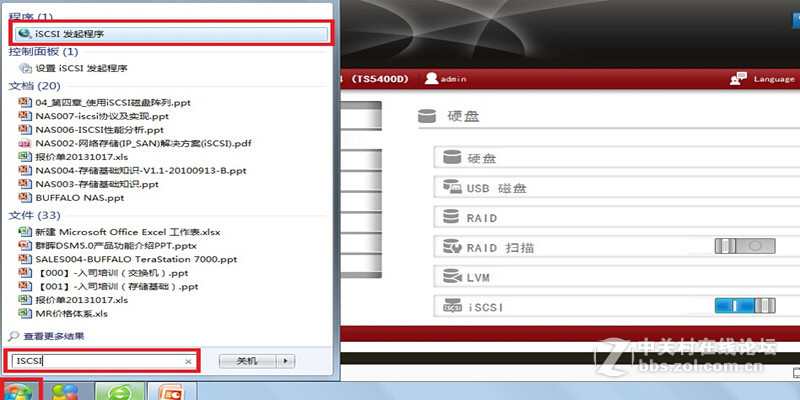Click the gear icon beside 设置 iSCSI 发起程序
The image size is (800, 400).
(25, 68)
